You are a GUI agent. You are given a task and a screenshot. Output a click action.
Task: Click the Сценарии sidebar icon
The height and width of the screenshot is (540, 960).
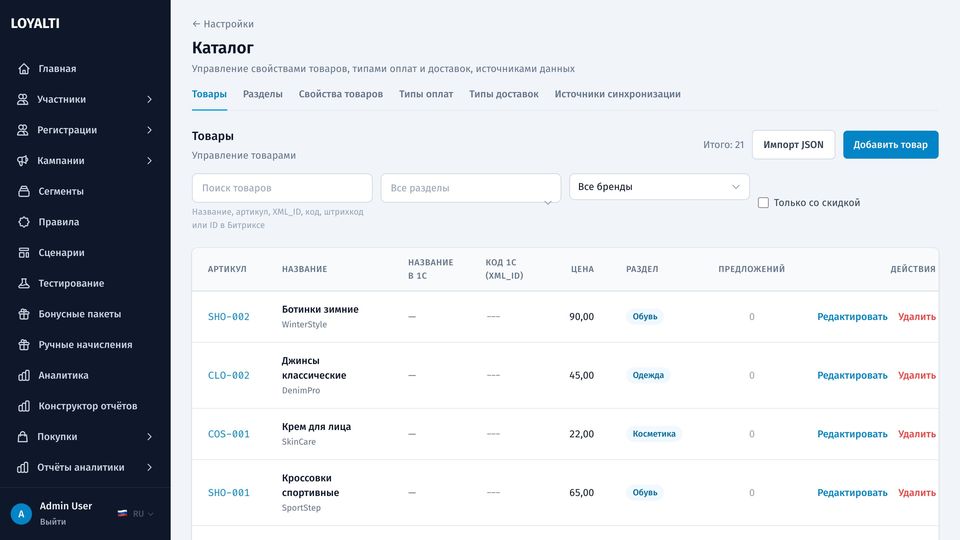(x=24, y=252)
